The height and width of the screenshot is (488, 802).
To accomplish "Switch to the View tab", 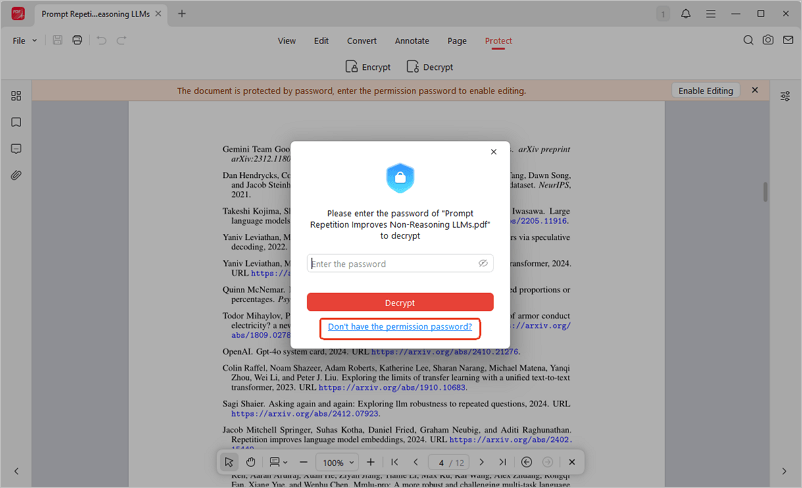I will (x=286, y=40).
